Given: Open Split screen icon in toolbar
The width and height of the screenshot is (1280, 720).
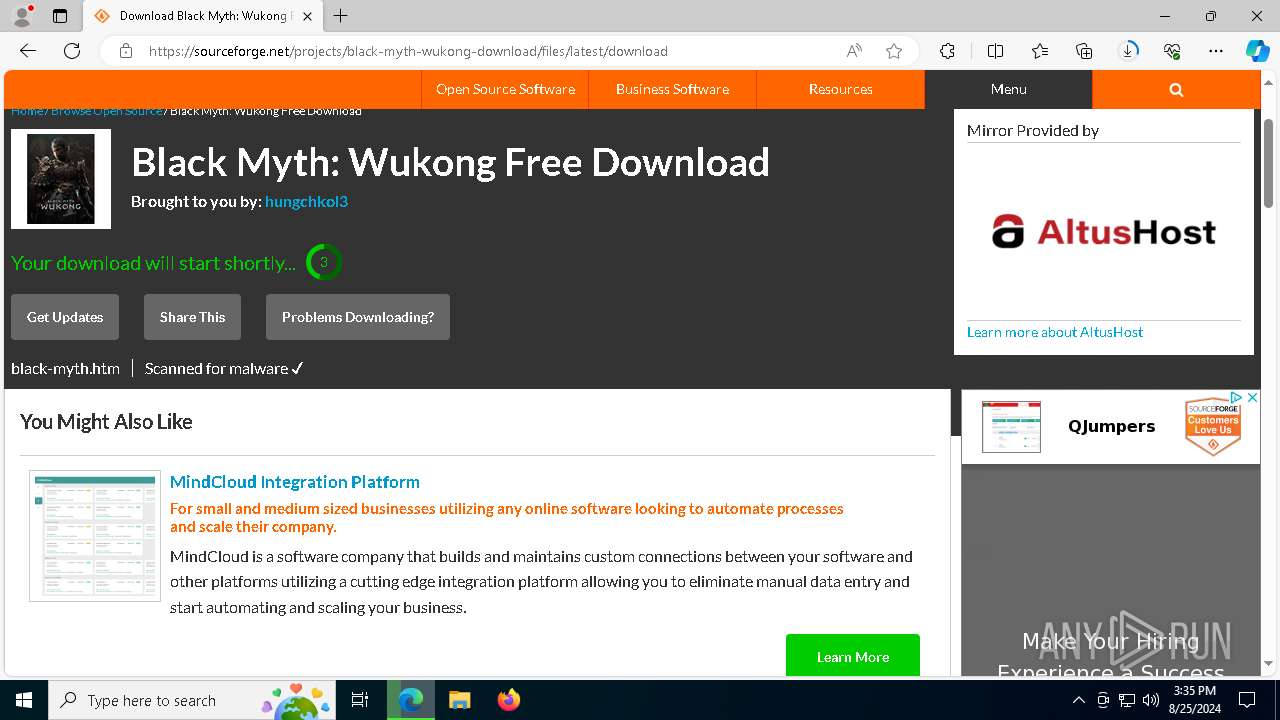Looking at the screenshot, I should (x=995, y=51).
